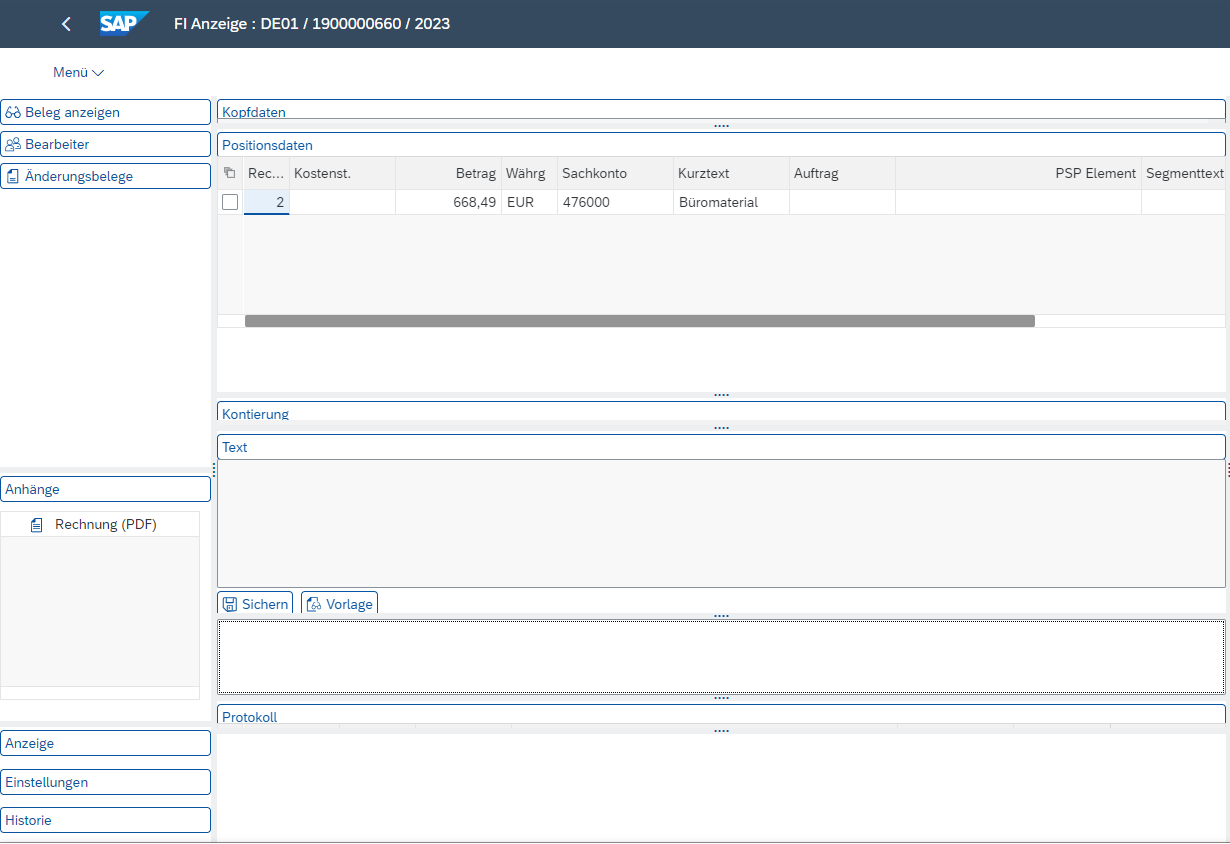Viewport: 1230px width, 844px height.
Task: Click the Rechnung (PDF) document icon
Action: click(37, 525)
